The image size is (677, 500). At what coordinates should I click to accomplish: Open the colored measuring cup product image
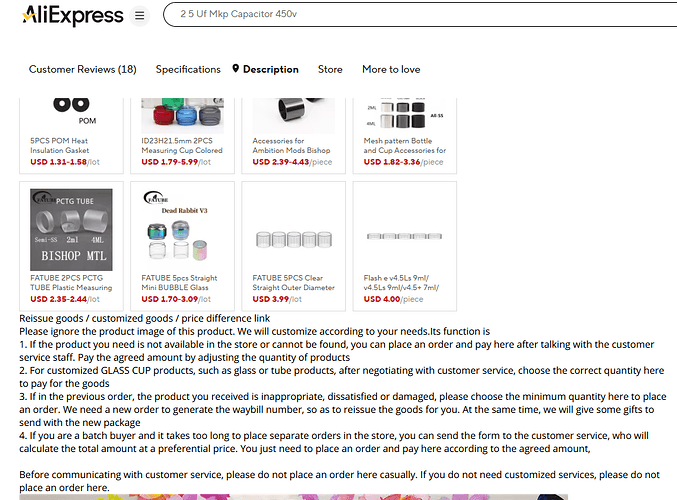tap(183, 116)
